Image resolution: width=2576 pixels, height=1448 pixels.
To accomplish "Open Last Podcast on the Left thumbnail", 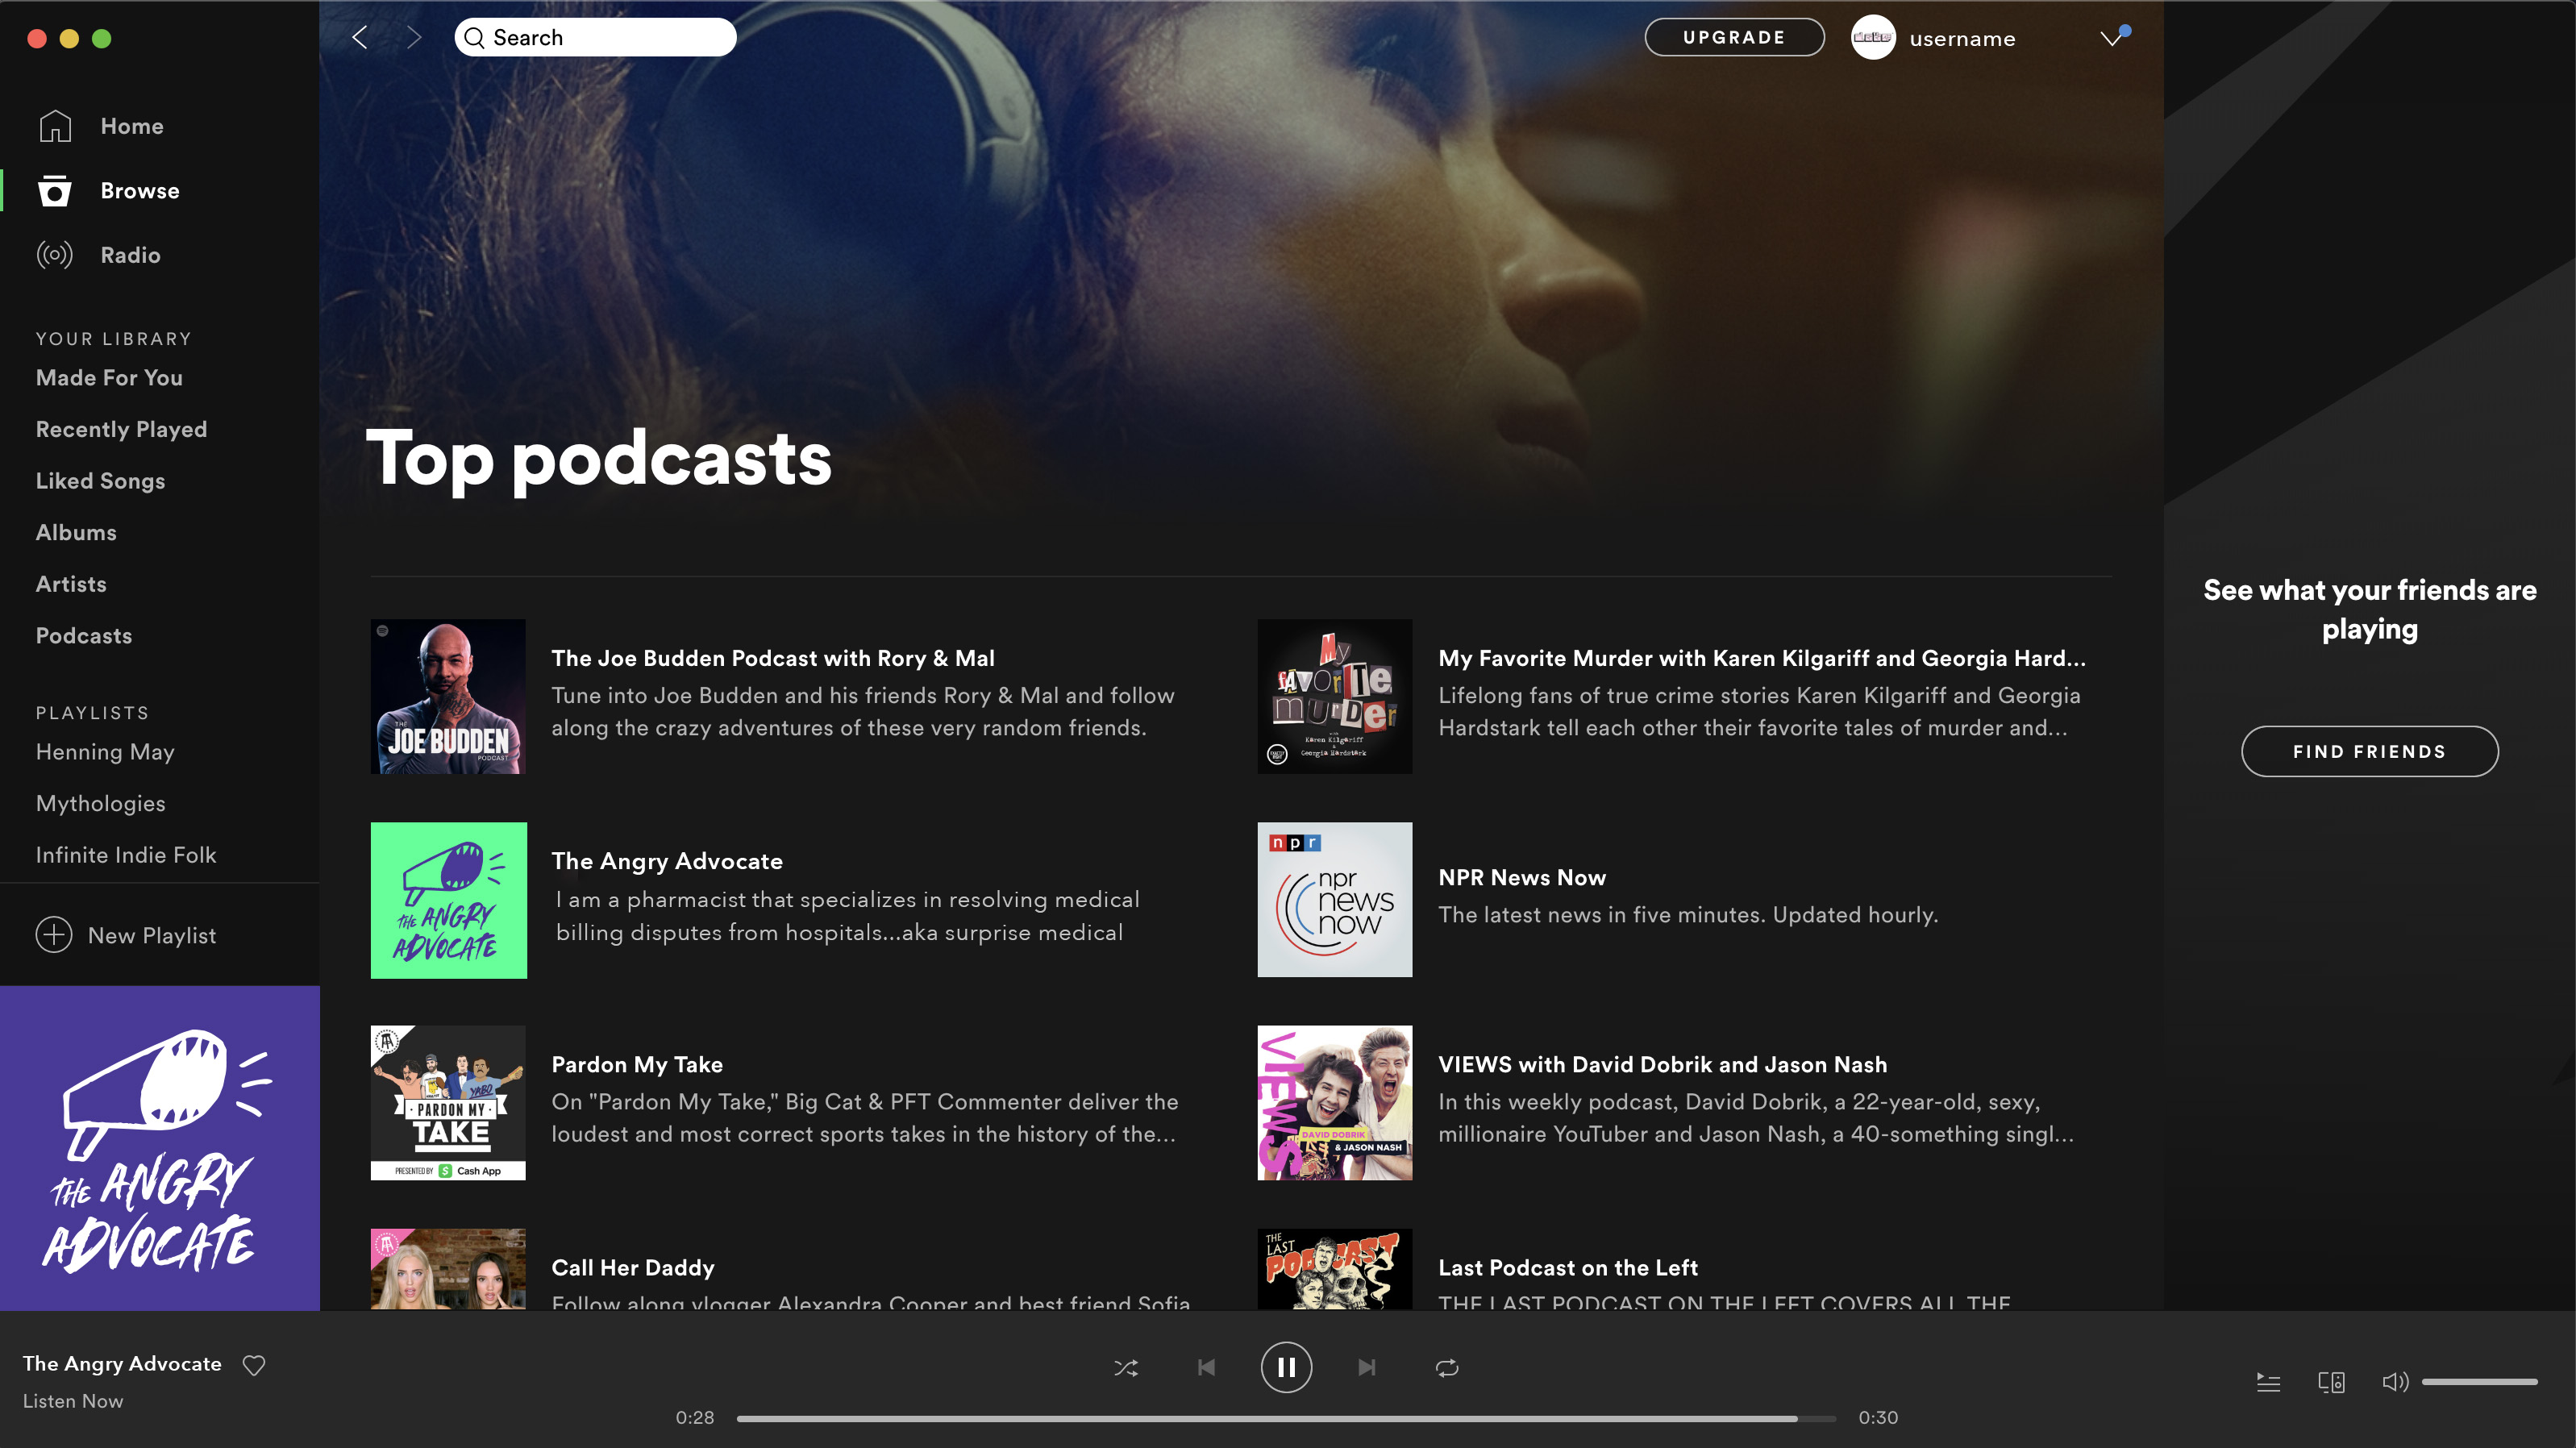I will click(1335, 1269).
